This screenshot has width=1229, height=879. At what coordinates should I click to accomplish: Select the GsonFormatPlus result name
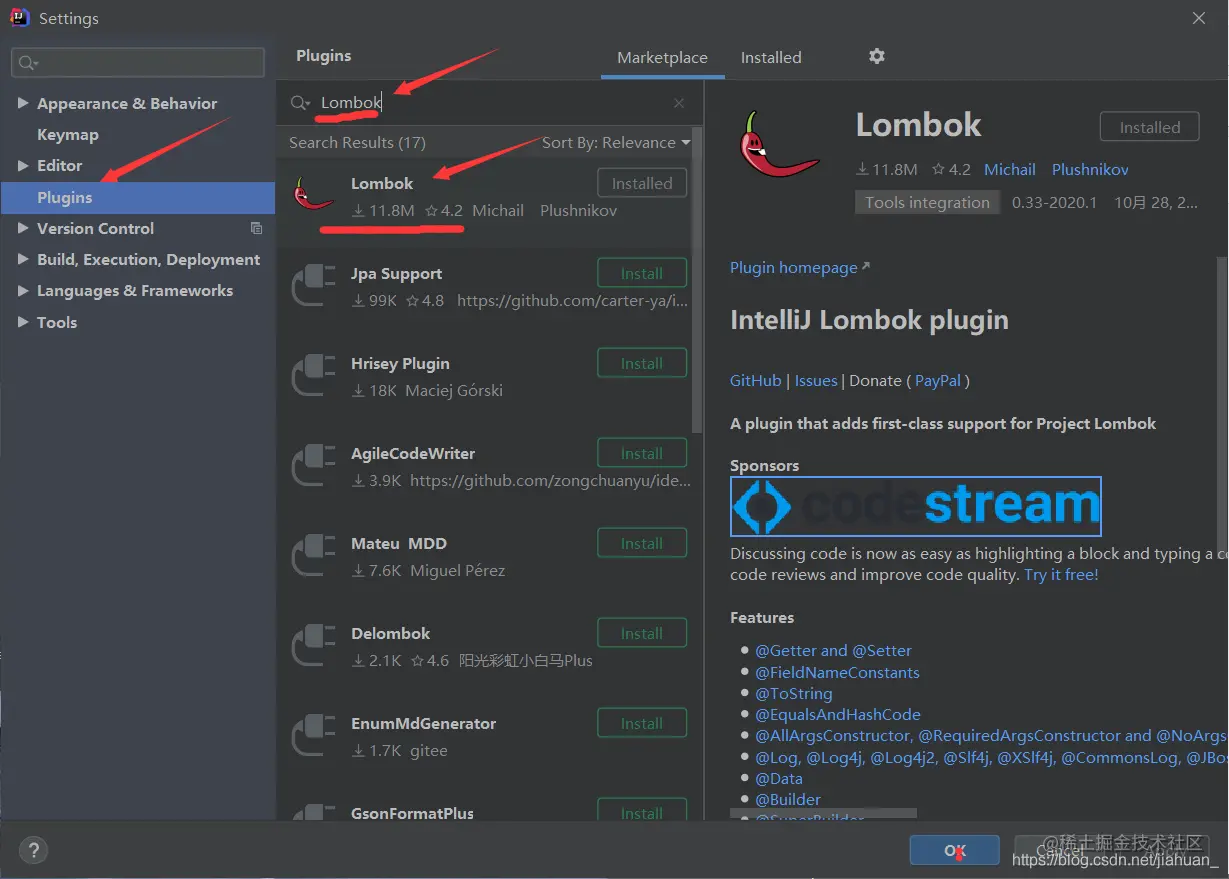pyautogui.click(x=412, y=813)
